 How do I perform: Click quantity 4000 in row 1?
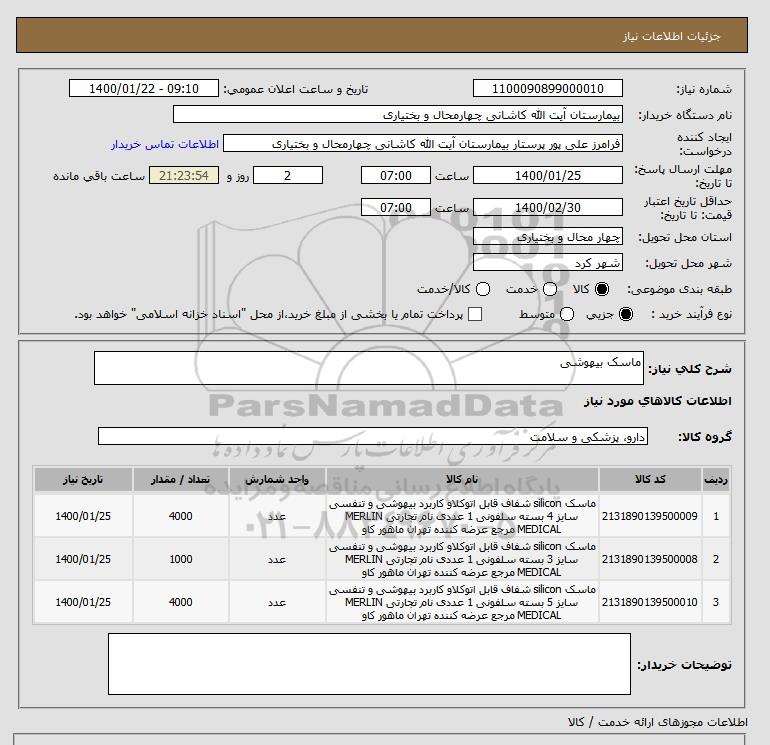(181, 516)
